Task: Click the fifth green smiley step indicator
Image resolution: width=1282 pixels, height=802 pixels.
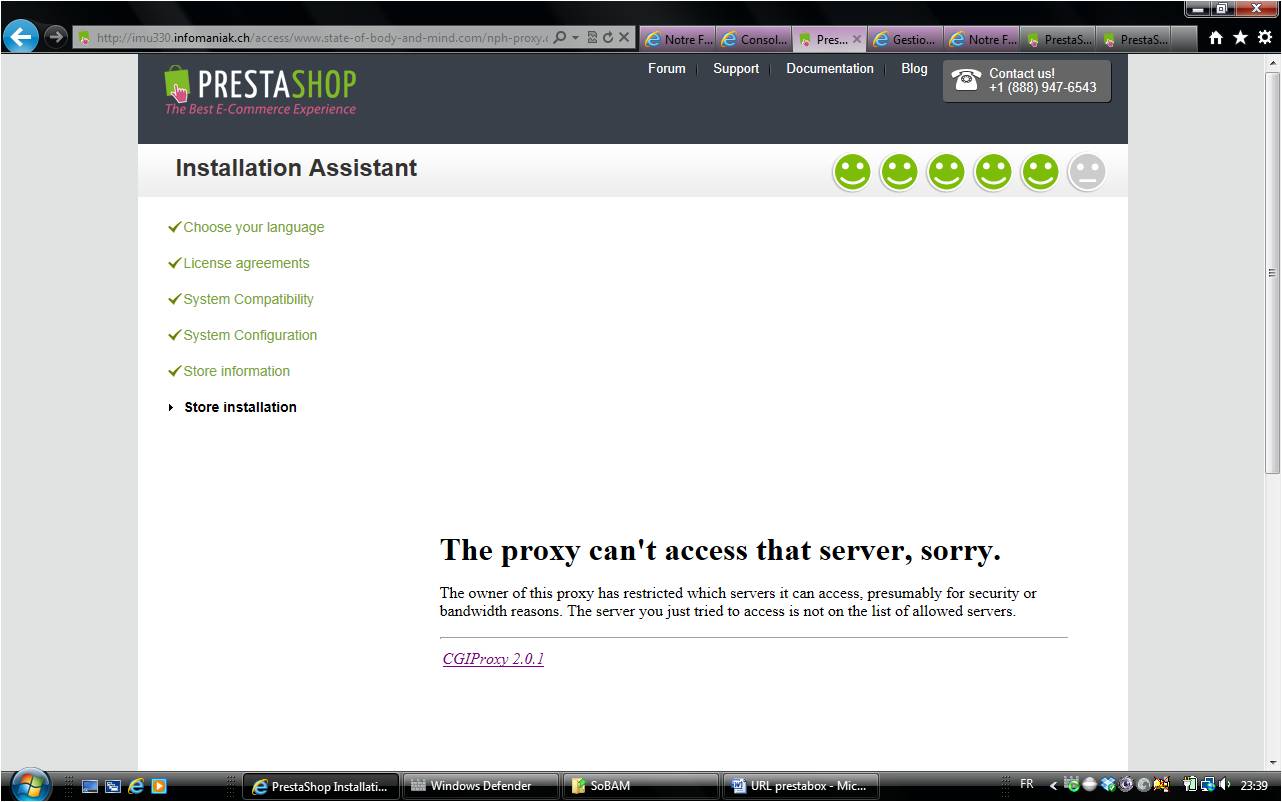Action: 1040,172
